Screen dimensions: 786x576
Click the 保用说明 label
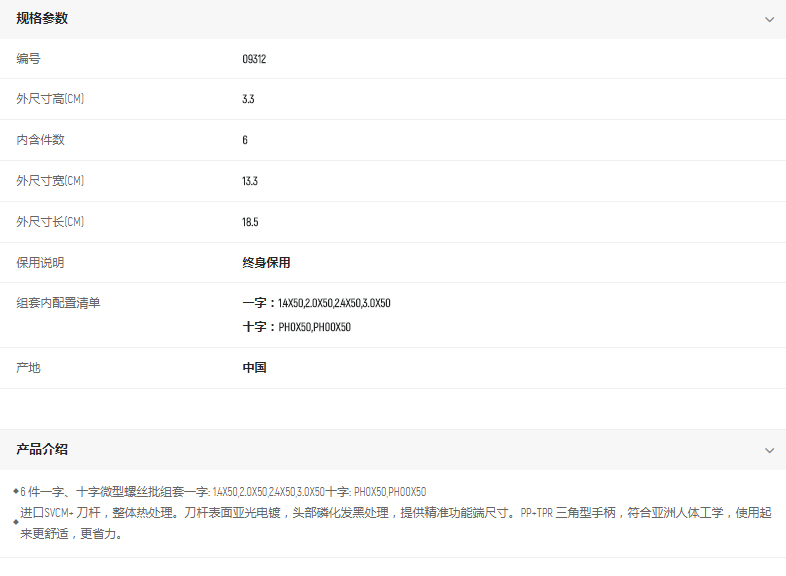tap(40, 263)
